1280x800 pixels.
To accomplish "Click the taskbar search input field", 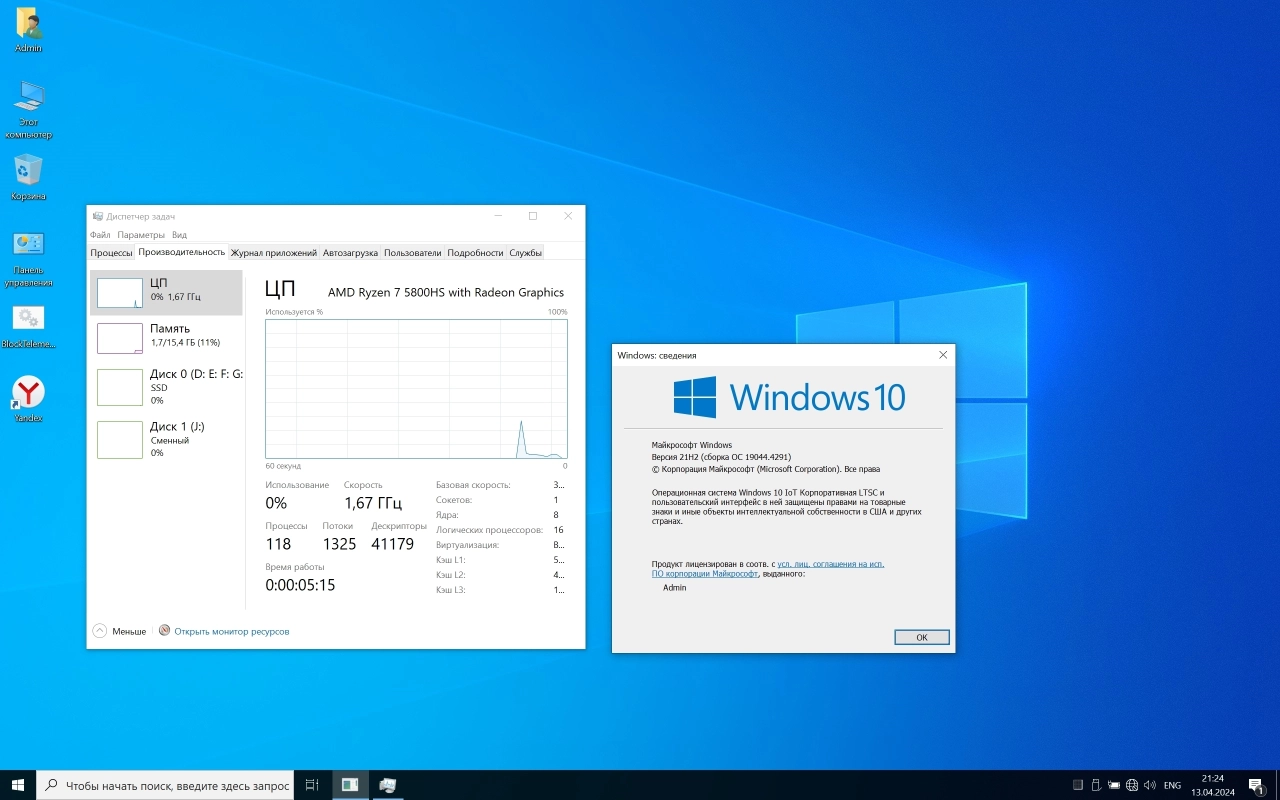I will point(165,785).
